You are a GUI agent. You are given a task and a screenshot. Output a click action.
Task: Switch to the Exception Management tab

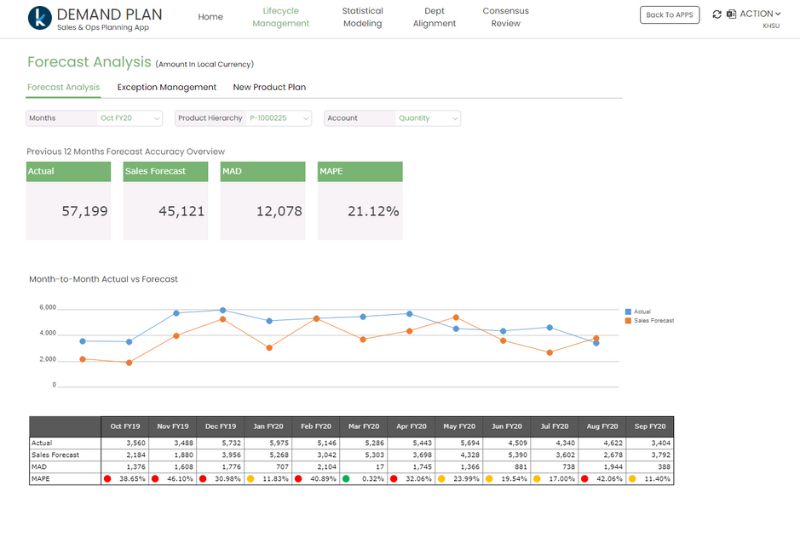166,87
